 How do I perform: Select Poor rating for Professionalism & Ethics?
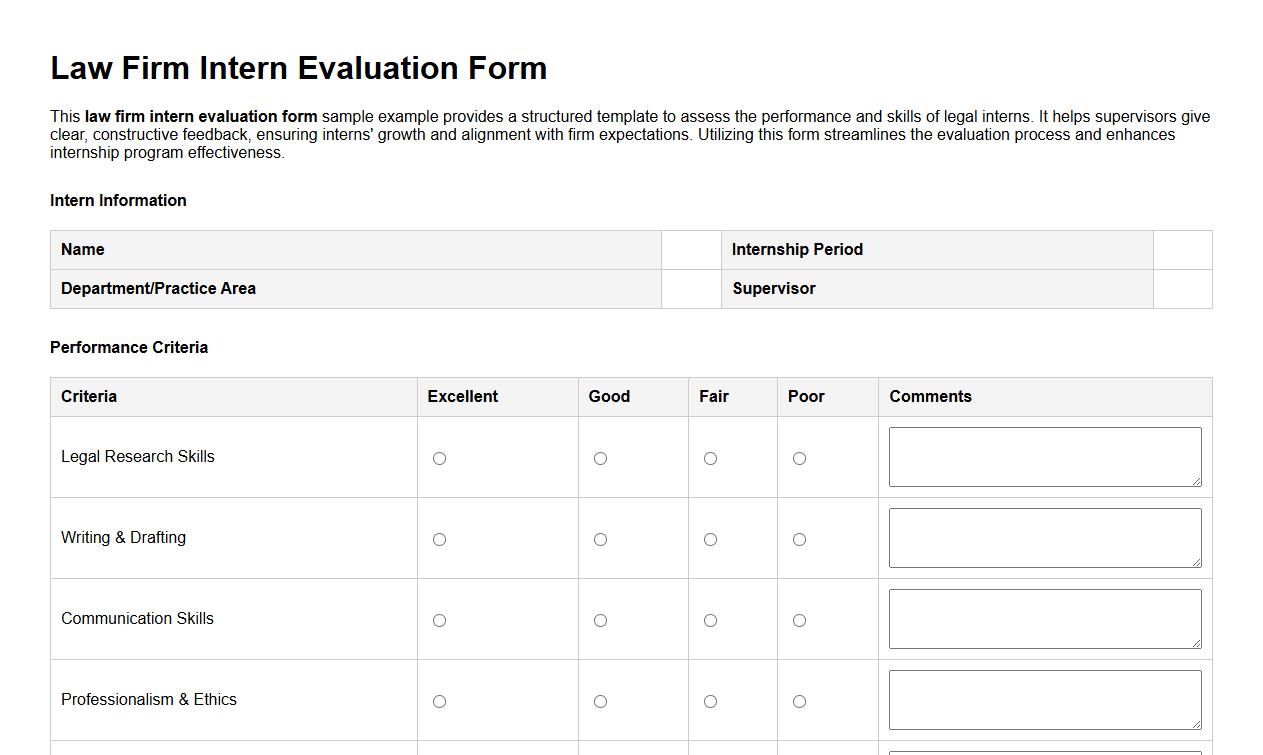799,701
